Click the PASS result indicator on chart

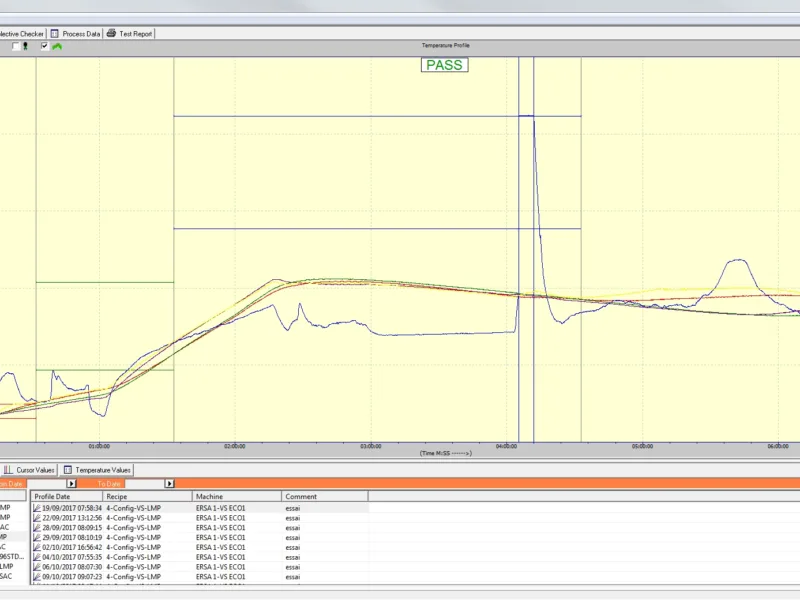pyautogui.click(x=444, y=65)
